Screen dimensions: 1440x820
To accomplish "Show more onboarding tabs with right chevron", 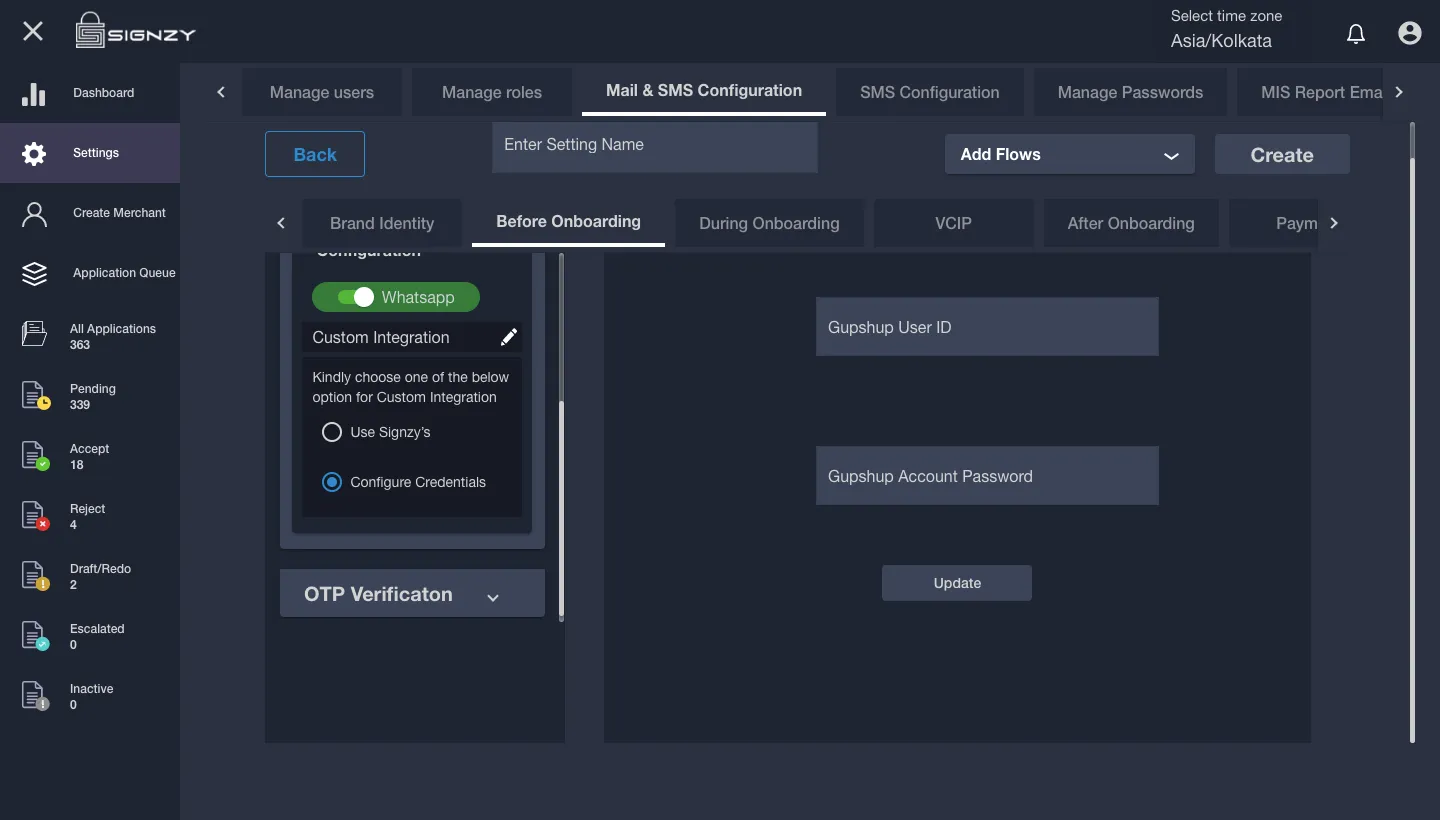I will [x=1334, y=223].
